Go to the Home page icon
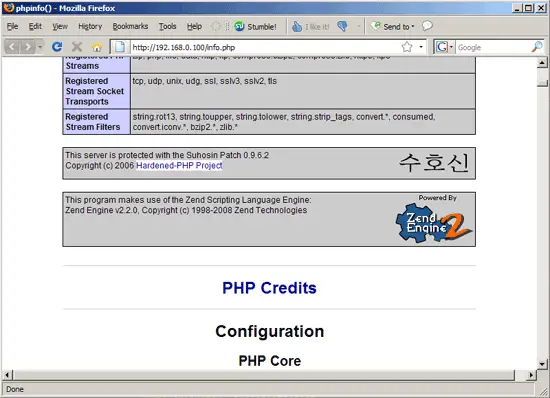550x398 pixels. [97, 47]
